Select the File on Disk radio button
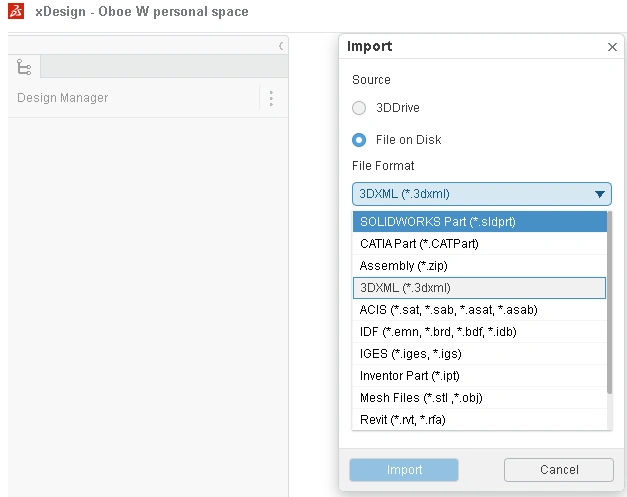 (x=359, y=140)
